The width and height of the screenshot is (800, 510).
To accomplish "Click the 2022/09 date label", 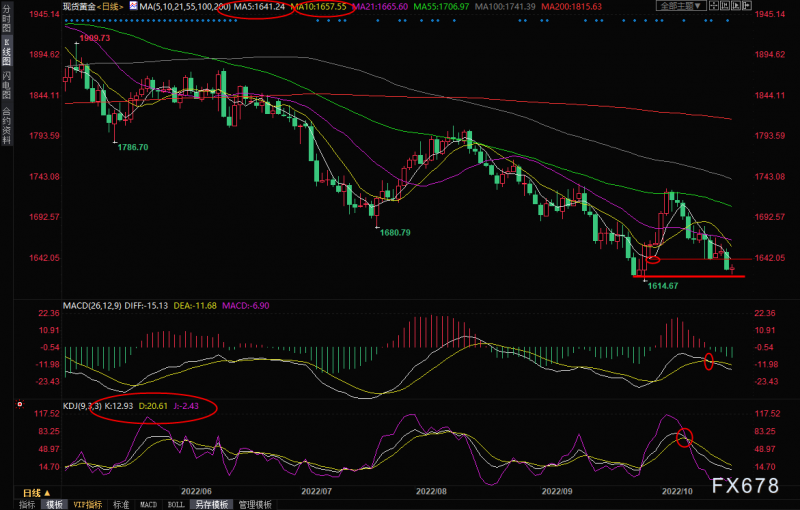I will pyautogui.click(x=557, y=491).
